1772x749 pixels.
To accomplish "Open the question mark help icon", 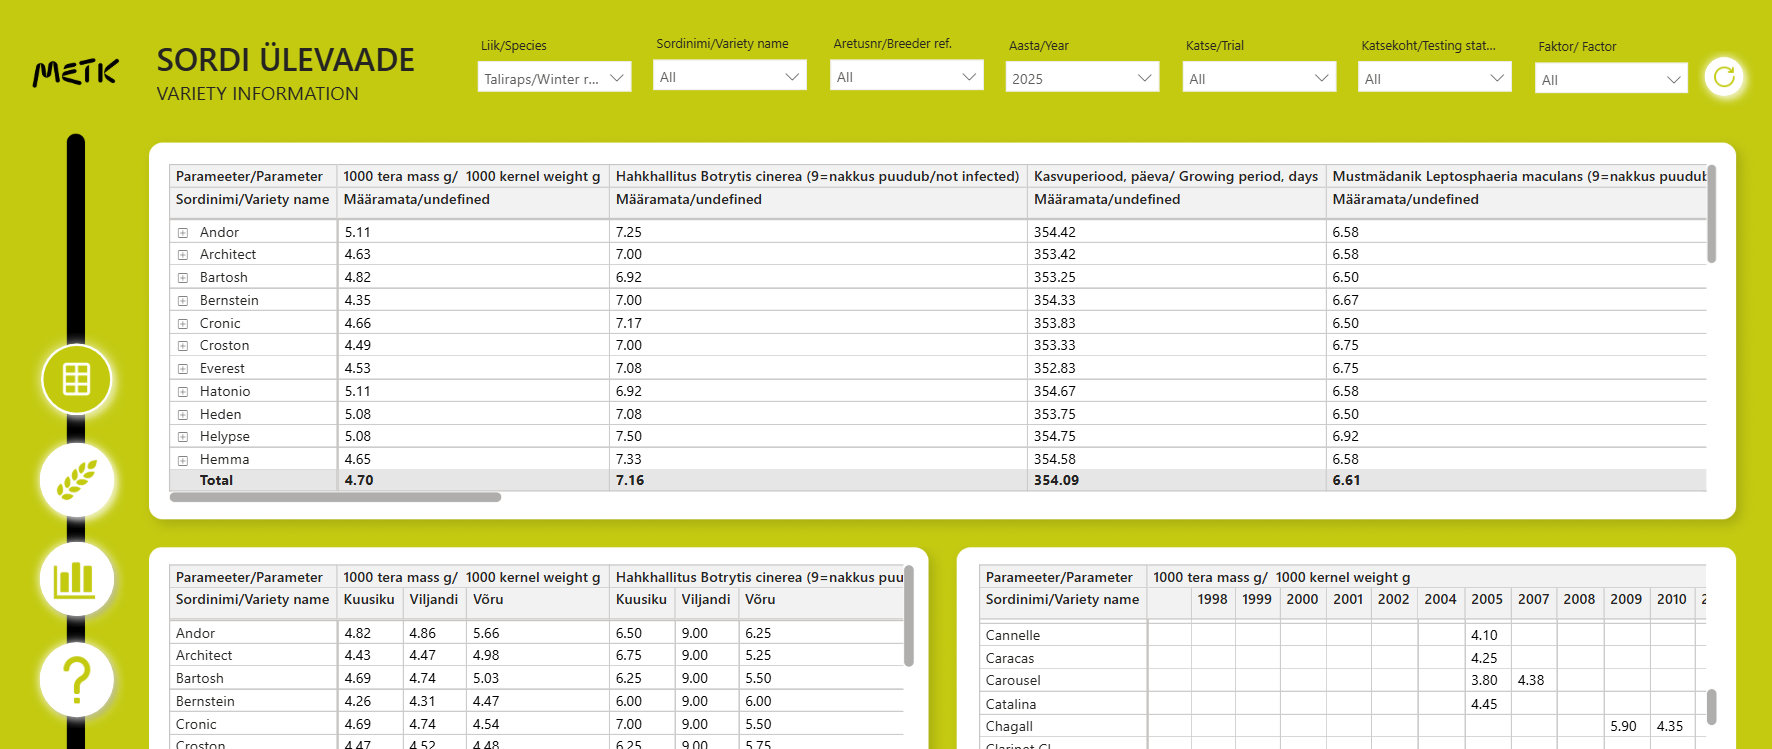I will coord(77,679).
